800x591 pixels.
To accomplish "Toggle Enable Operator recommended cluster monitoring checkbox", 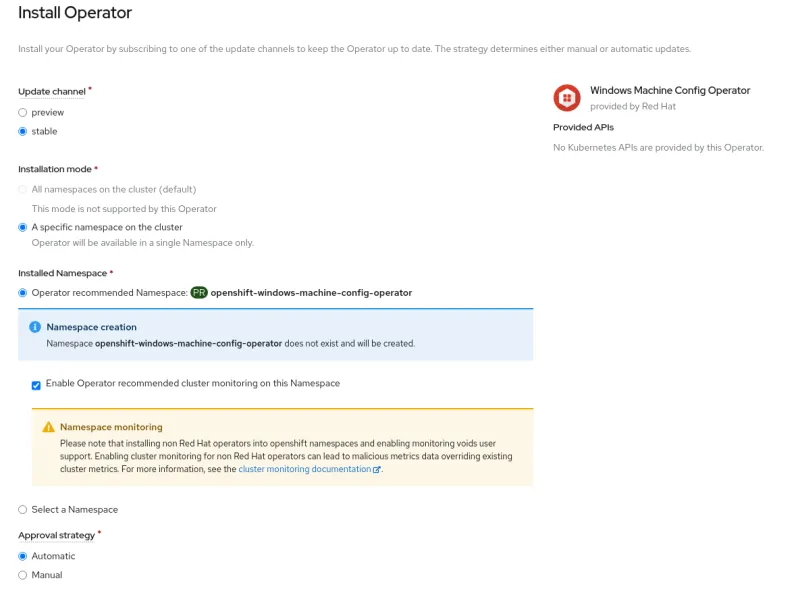I will pos(37,384).
